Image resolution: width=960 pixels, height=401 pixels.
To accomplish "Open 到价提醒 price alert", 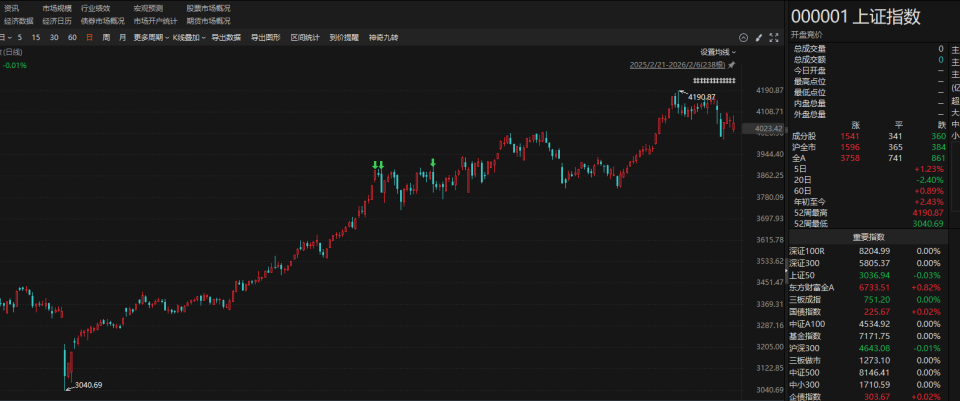I will pyautogui.click(x=344, y=37).
